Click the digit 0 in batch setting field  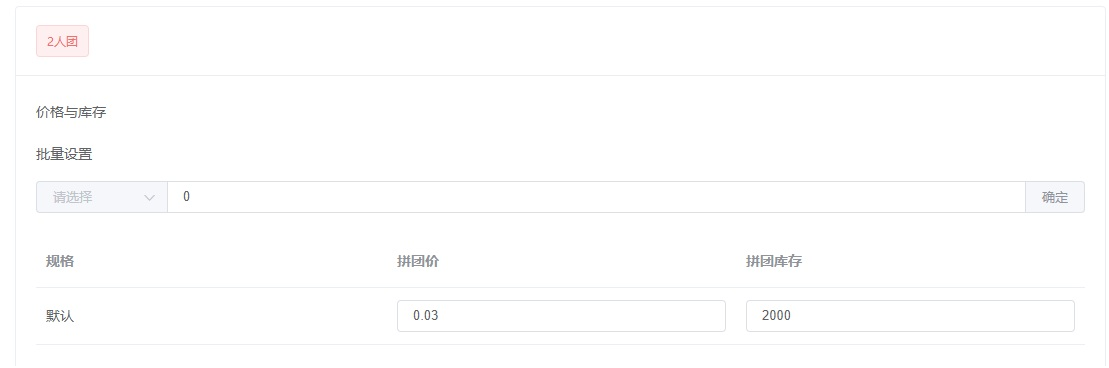[186, 197]
